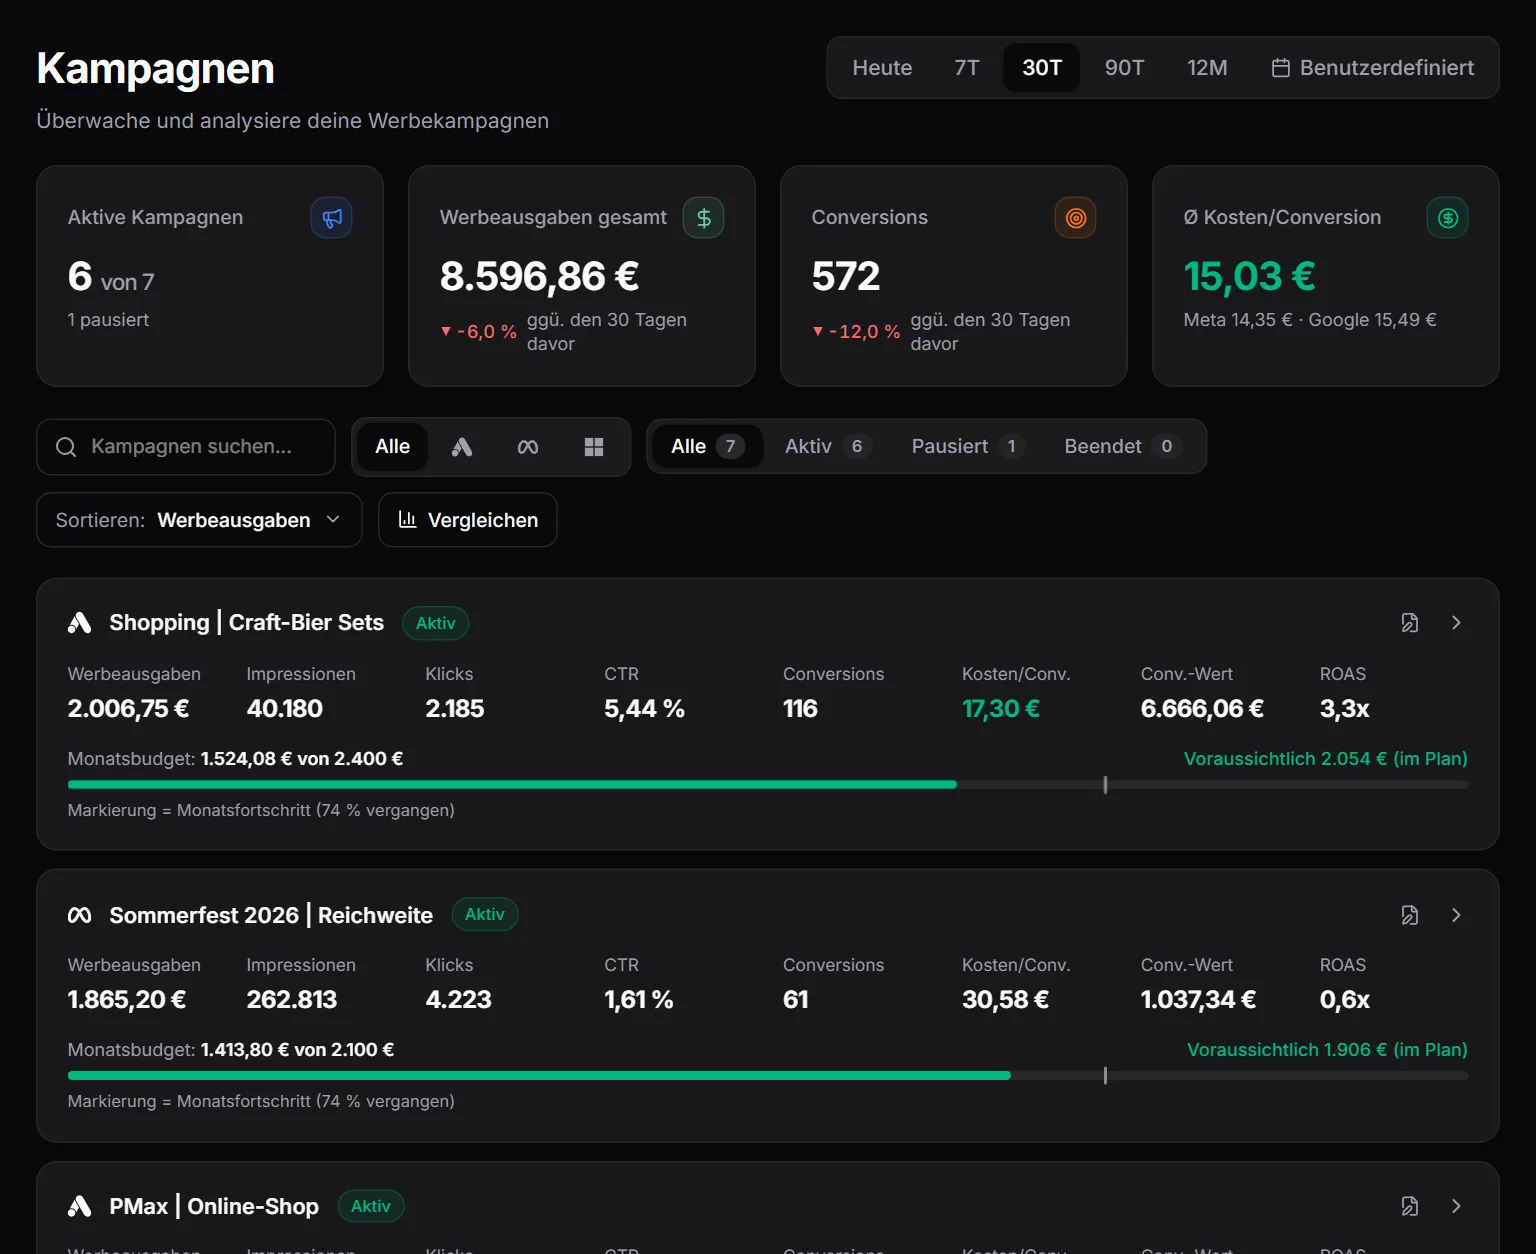Expand Sommerfest 2026 details chevron
The width and height of the screenshot is (1536, 1254).
(x=1456, y=915)
